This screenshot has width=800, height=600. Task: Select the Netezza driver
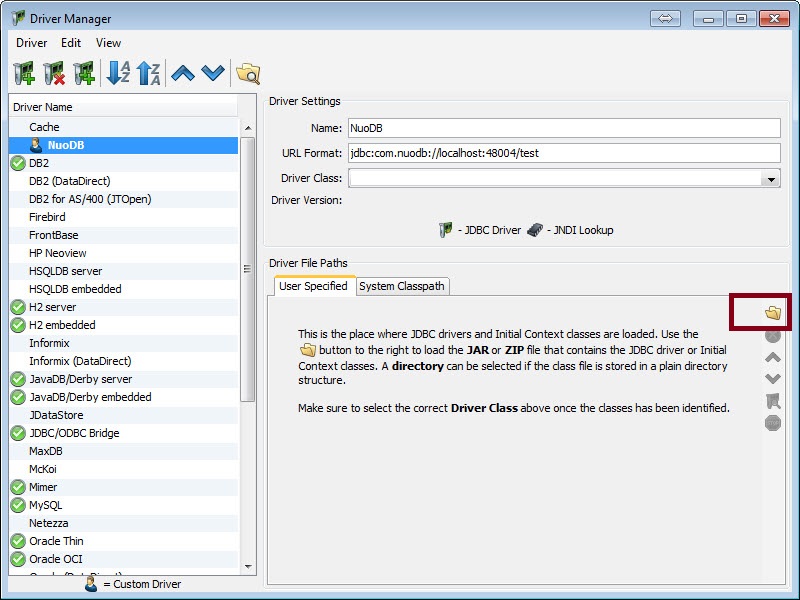pos(123,523)
